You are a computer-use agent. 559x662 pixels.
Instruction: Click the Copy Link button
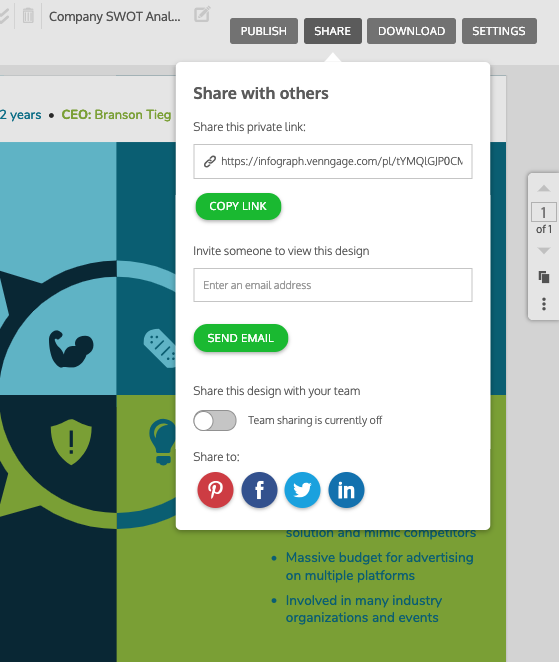coord(238,206)
